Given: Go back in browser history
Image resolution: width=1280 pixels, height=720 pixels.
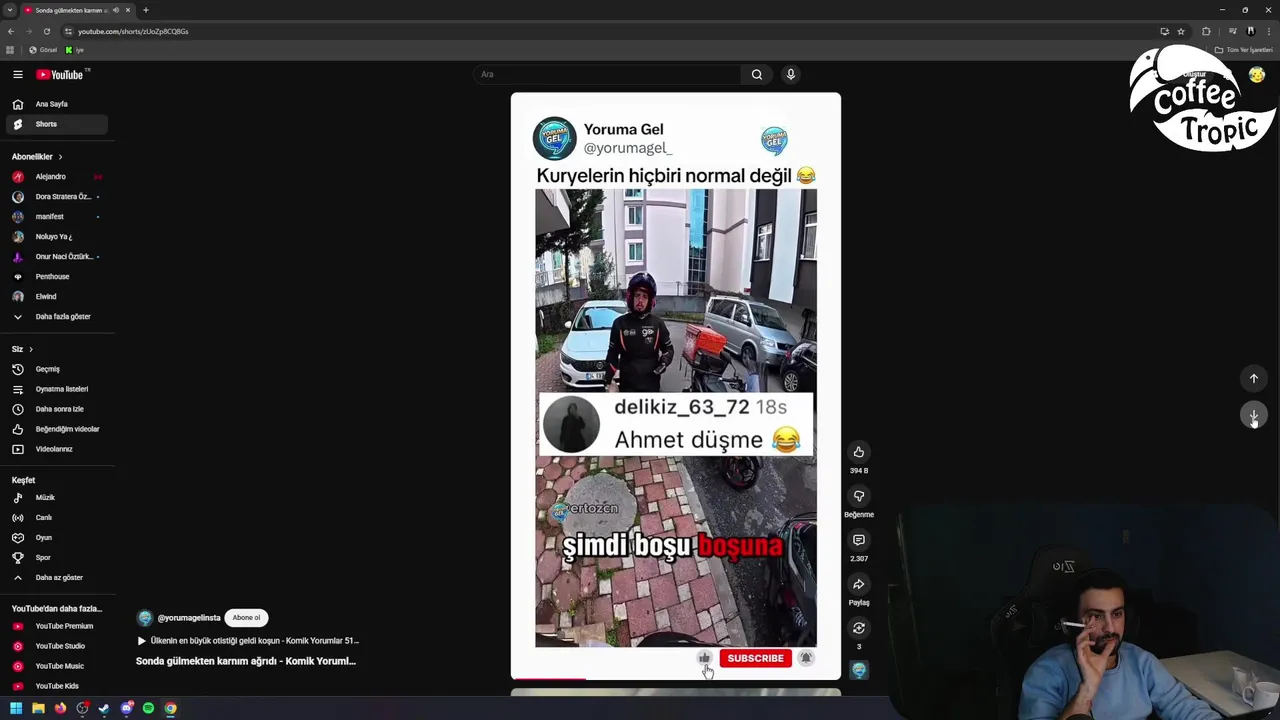Looking at the screenshot, I should [11, 31].
